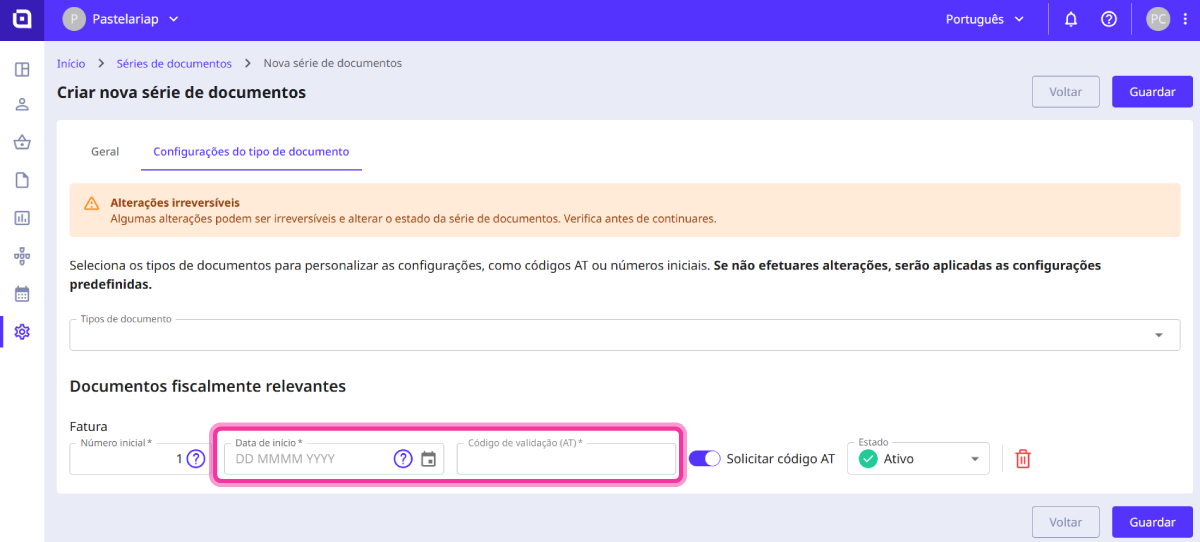The image size is (1200, 542).
Task: Delete the Fatura row with trash icon
Action: (x=1023, y=459)
